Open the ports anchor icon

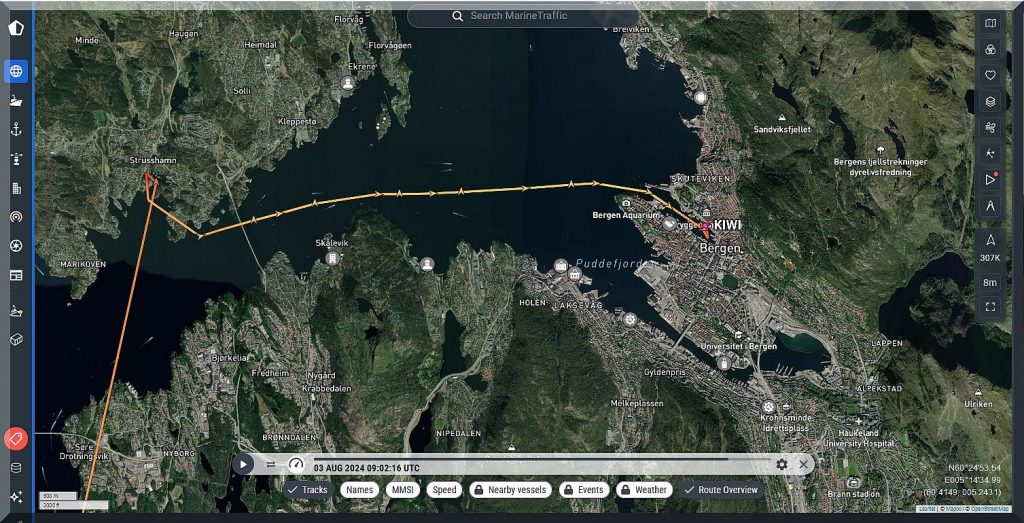tap(16, 129)
